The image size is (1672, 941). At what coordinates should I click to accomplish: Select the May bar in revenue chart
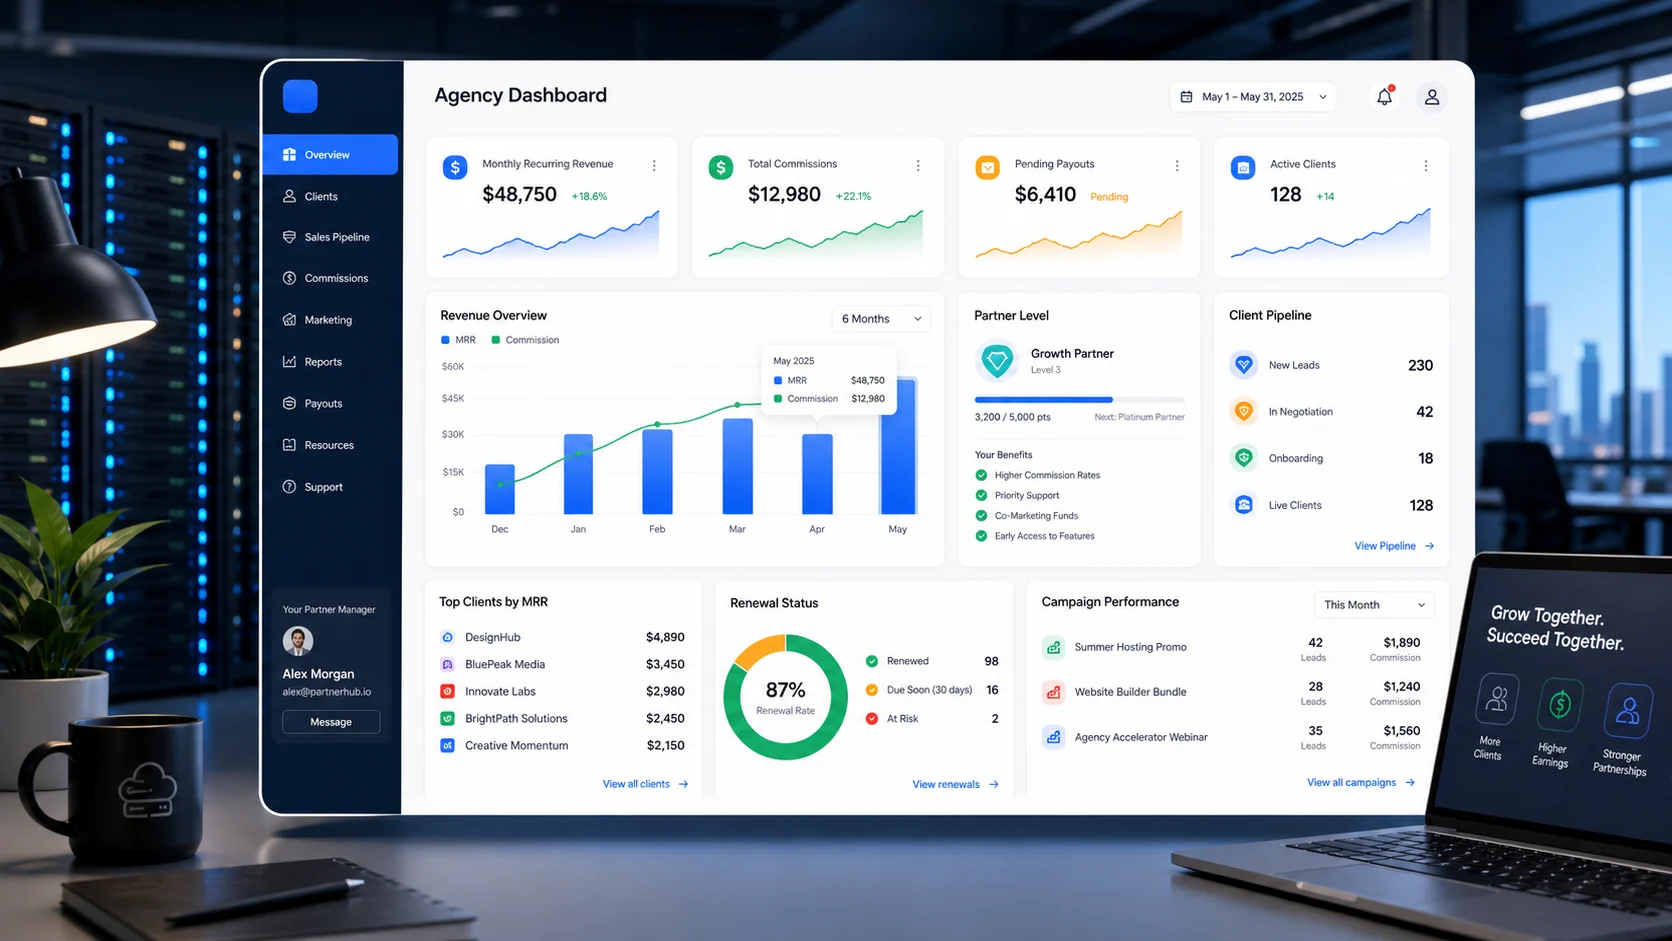click(898, 446)
